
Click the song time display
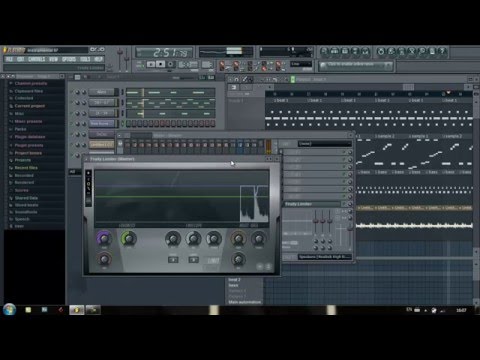[165, 53]
